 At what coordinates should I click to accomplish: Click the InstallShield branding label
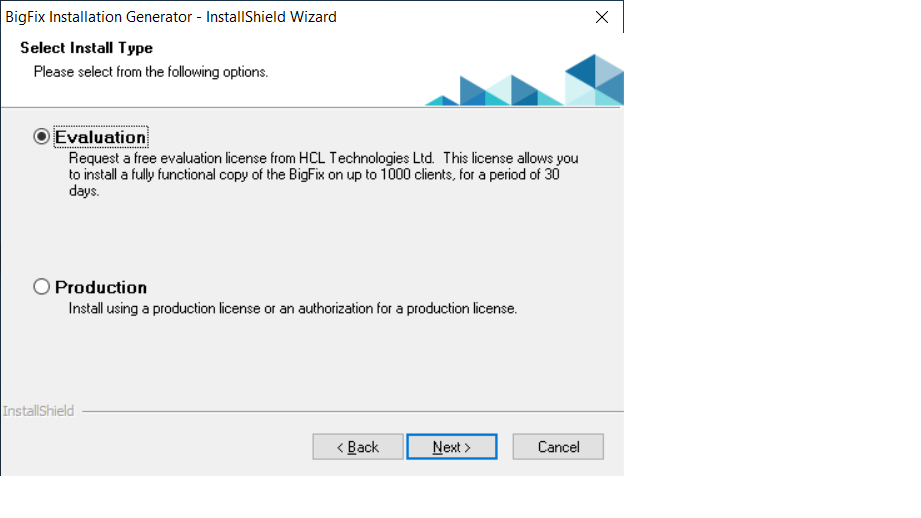[x=38, y=411]
